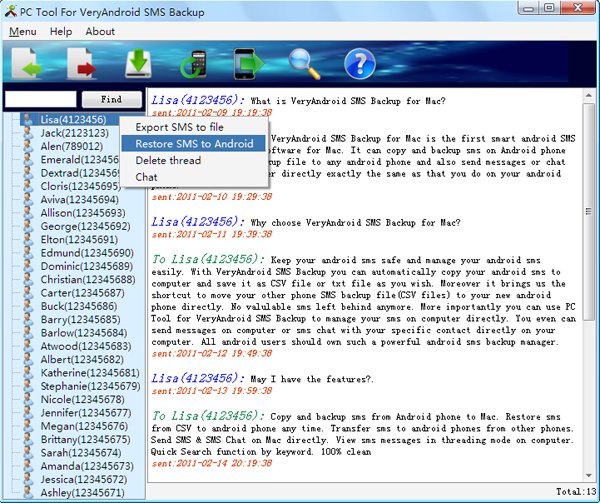Click the contact avatar icon beside Aviva(12345694)
600x503 pixels.
28,200
